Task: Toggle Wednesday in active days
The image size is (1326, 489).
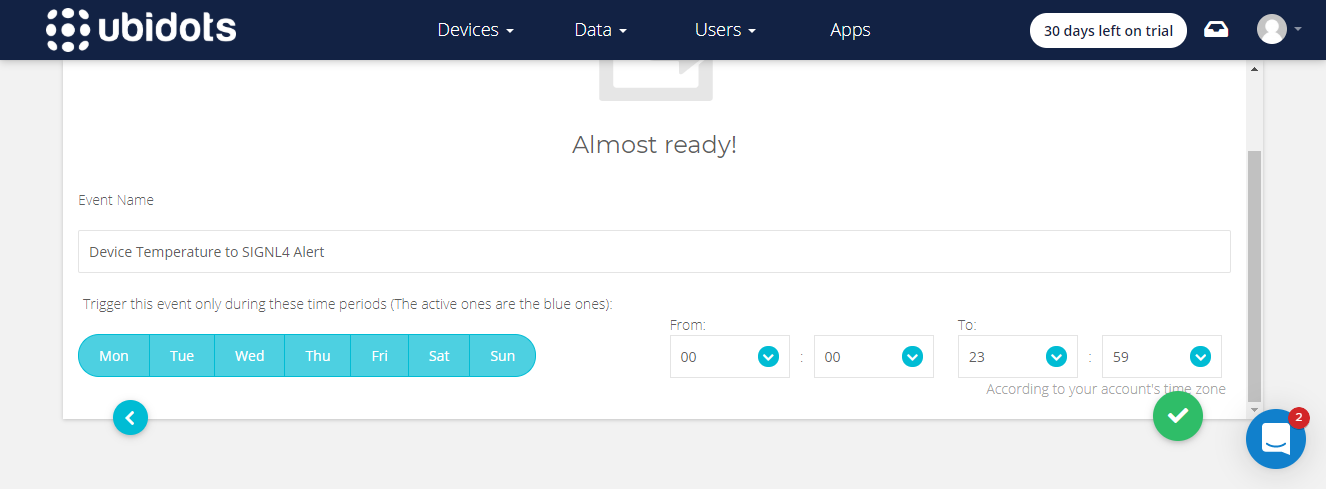Action: coord(250,356)
